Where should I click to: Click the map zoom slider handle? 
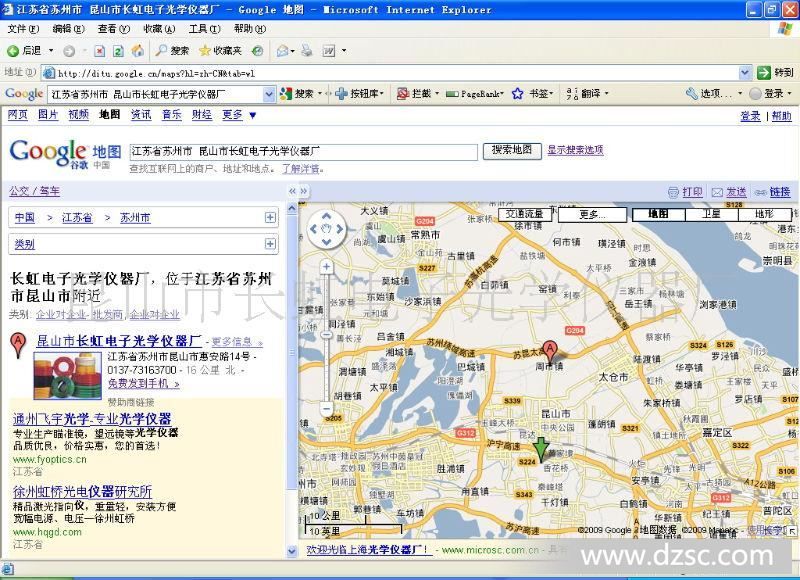pos(327,335)
